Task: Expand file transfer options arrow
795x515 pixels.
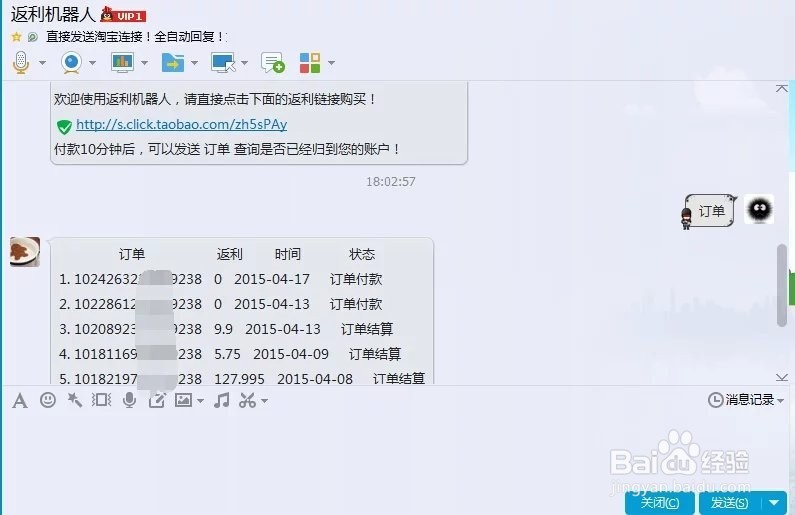Action: click(194, 63)
